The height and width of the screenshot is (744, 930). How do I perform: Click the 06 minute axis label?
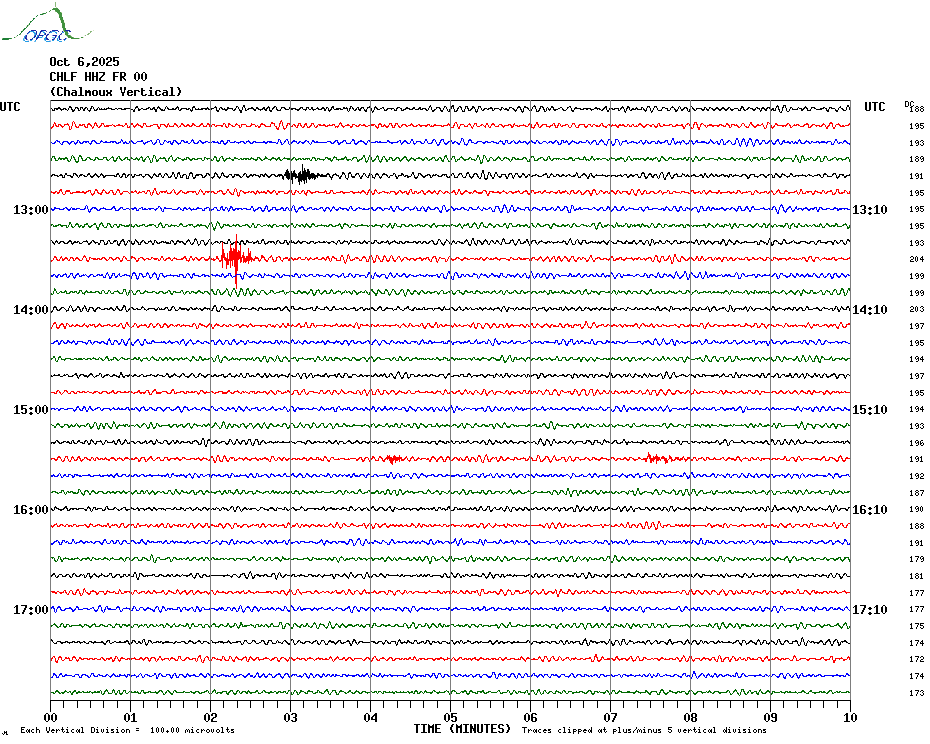(x=531, y=718)
